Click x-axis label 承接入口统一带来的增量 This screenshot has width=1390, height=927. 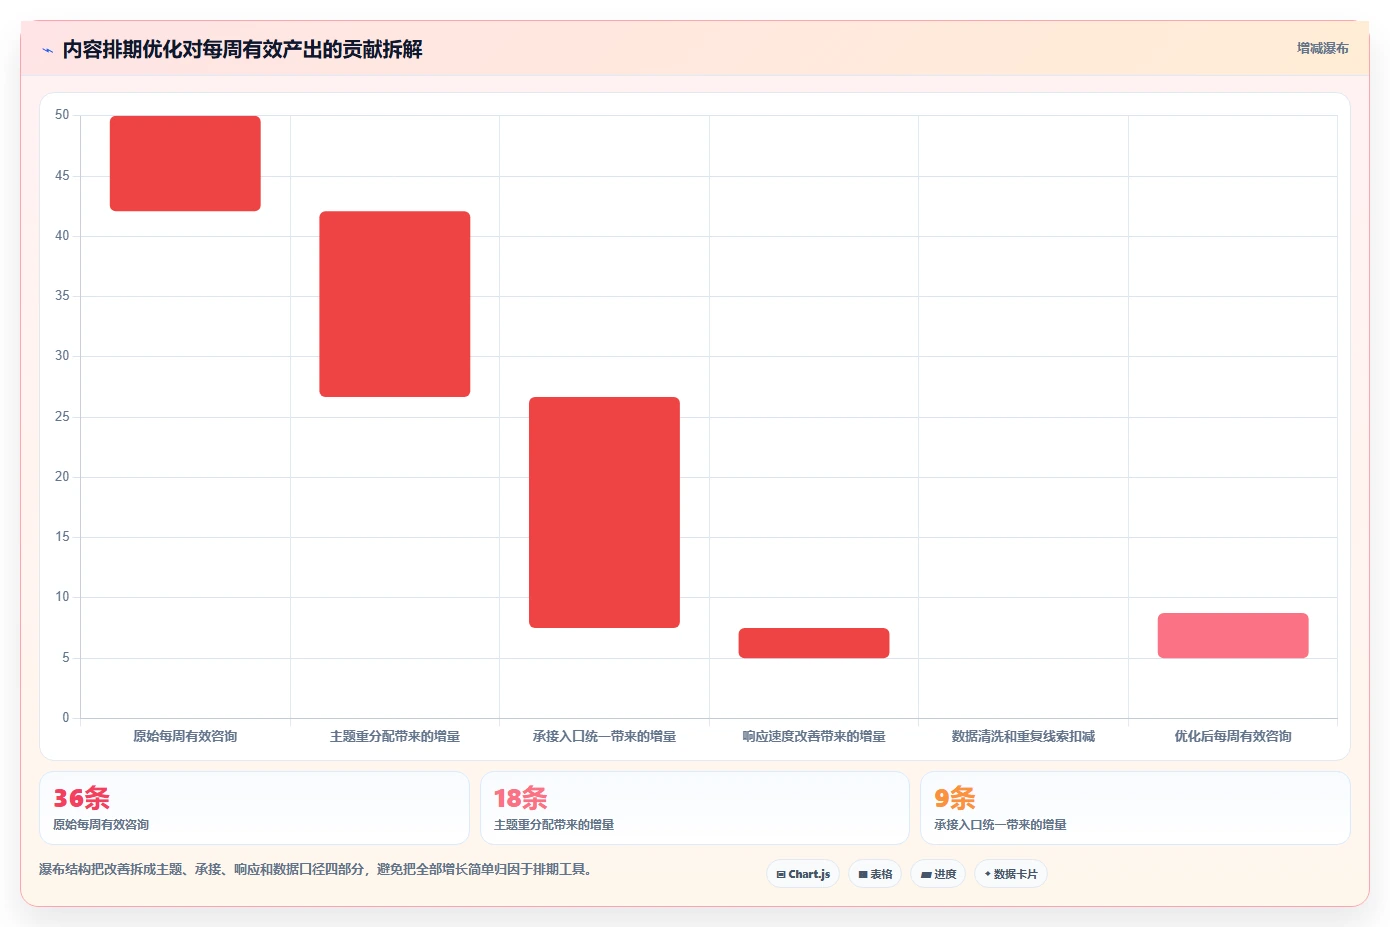point(604,736)
